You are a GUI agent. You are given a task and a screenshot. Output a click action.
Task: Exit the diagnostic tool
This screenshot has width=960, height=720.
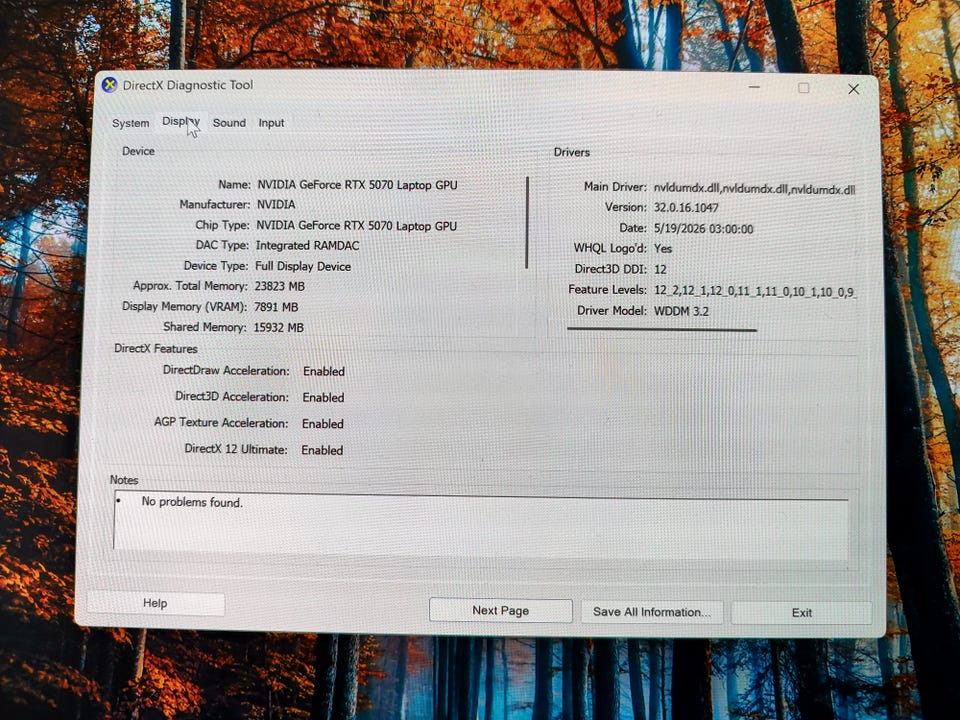tap(801, 612)
